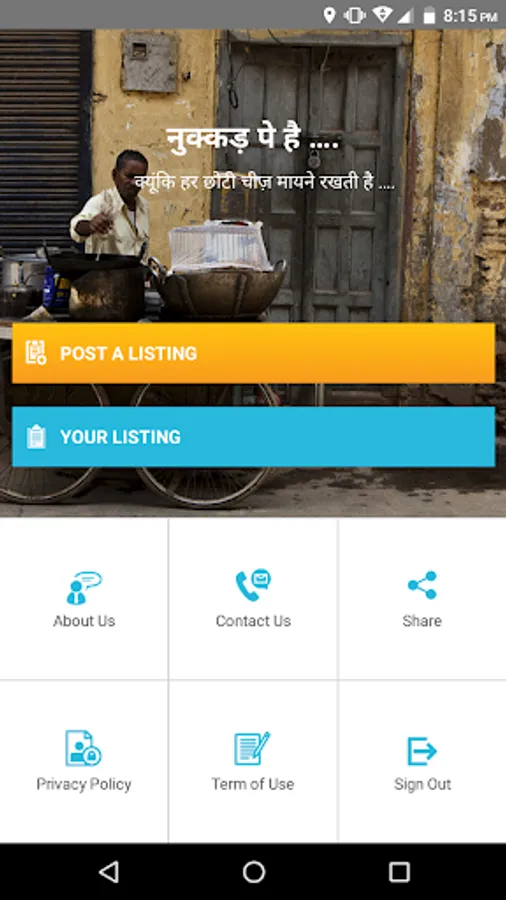Select the About Us label

pyautogui.click(x=84, y=621)
